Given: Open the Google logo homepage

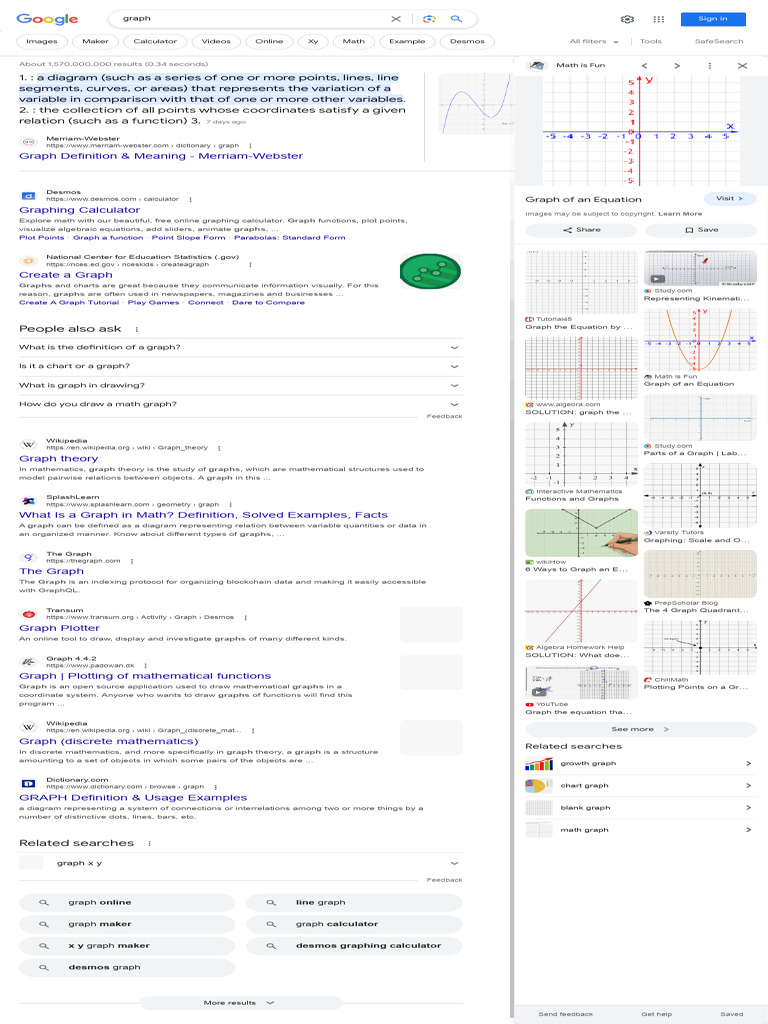Looking at the screenshot, I should tap(47, 19).
